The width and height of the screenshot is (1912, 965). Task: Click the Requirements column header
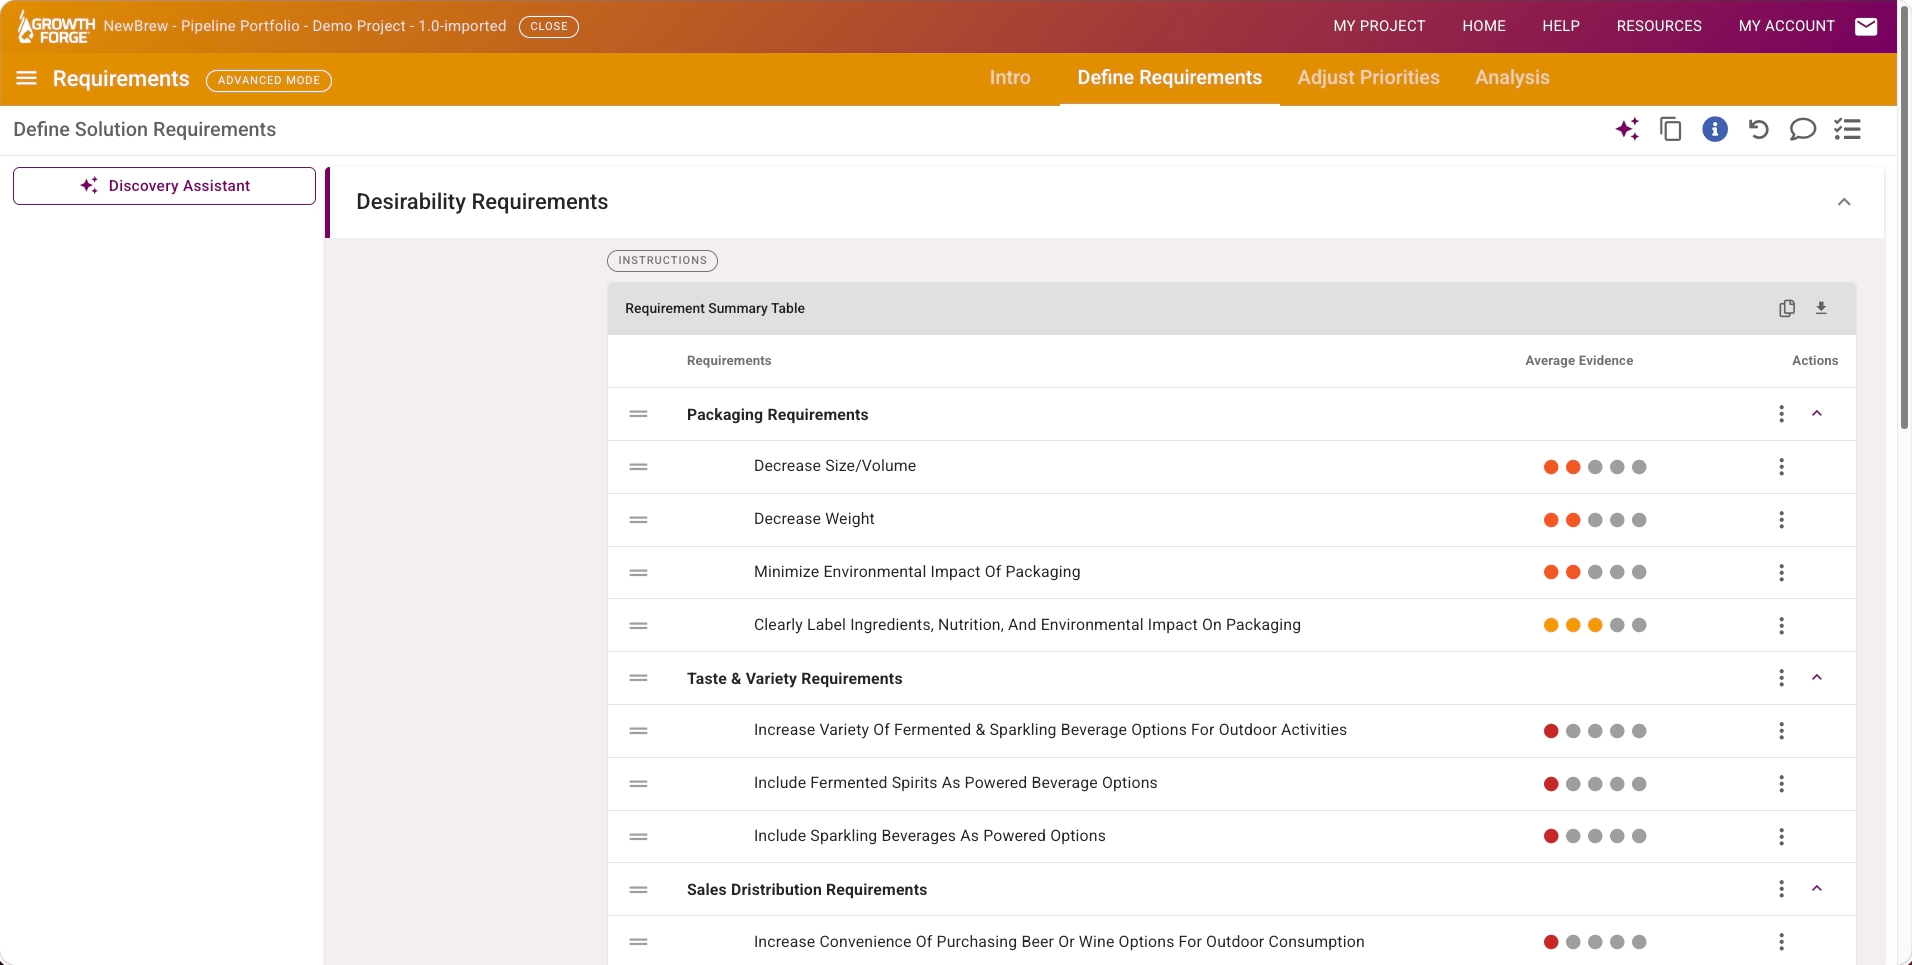729,361
